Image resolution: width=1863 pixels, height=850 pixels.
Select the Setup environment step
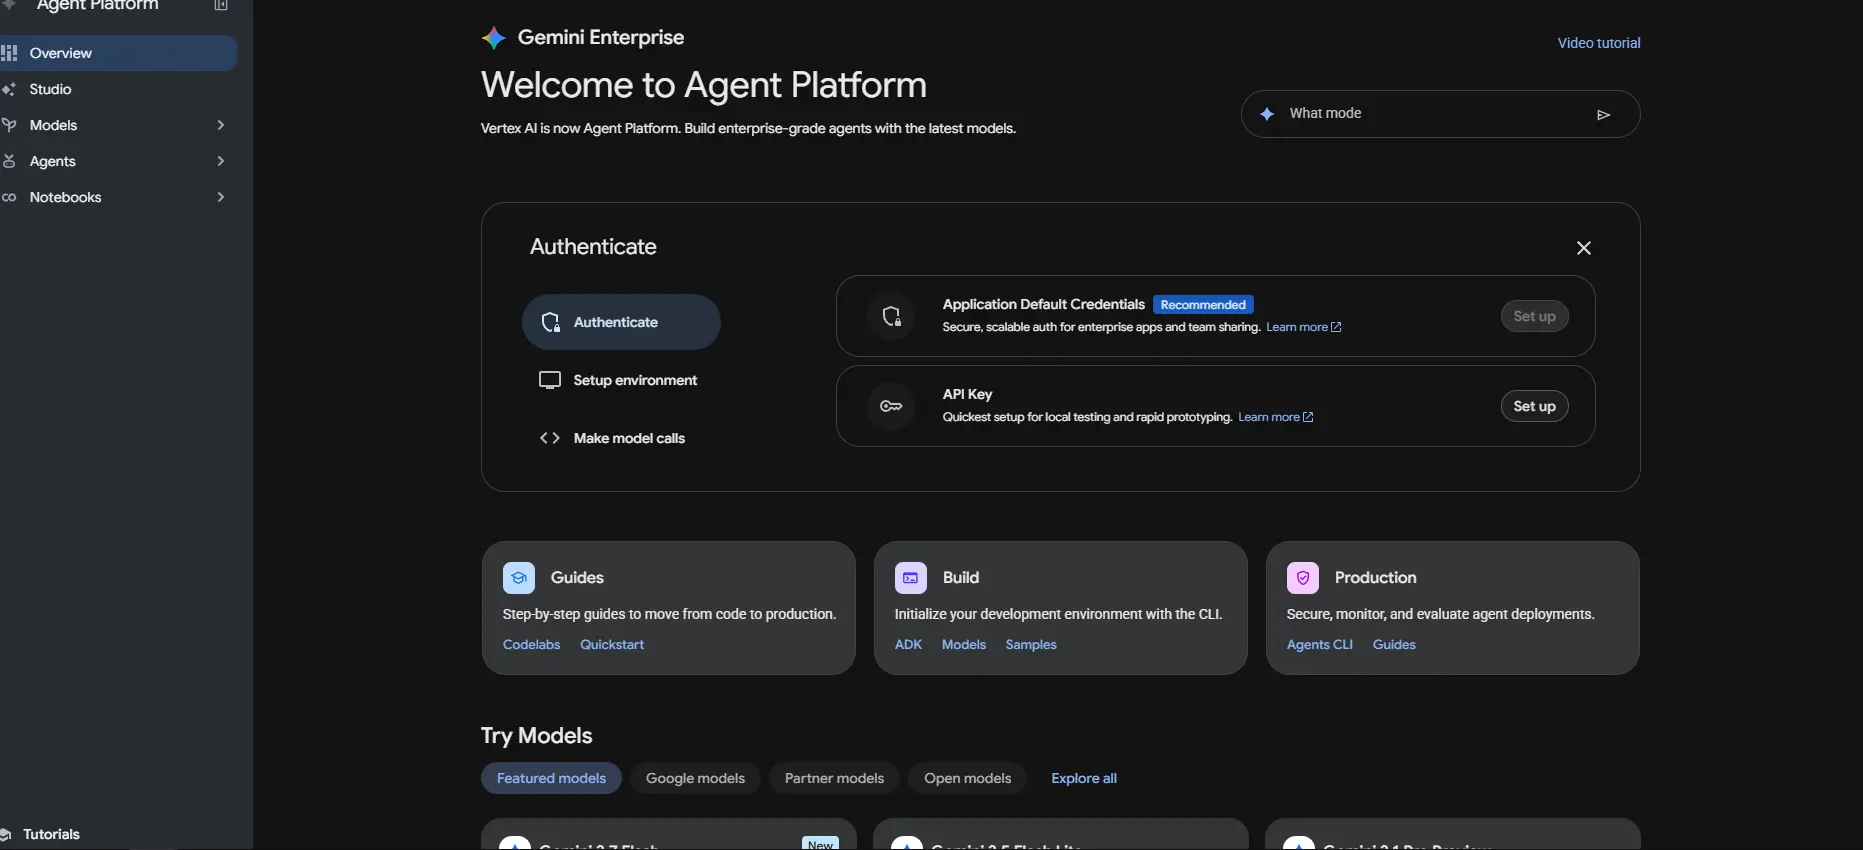[x=621, y=380]
